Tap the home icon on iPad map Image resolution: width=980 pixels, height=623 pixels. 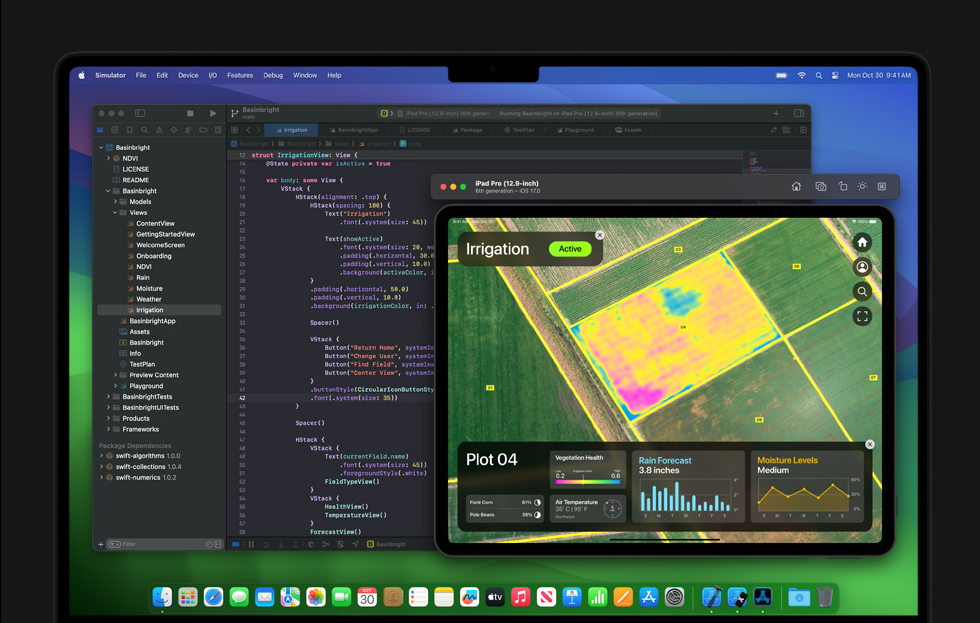point(862,242)
